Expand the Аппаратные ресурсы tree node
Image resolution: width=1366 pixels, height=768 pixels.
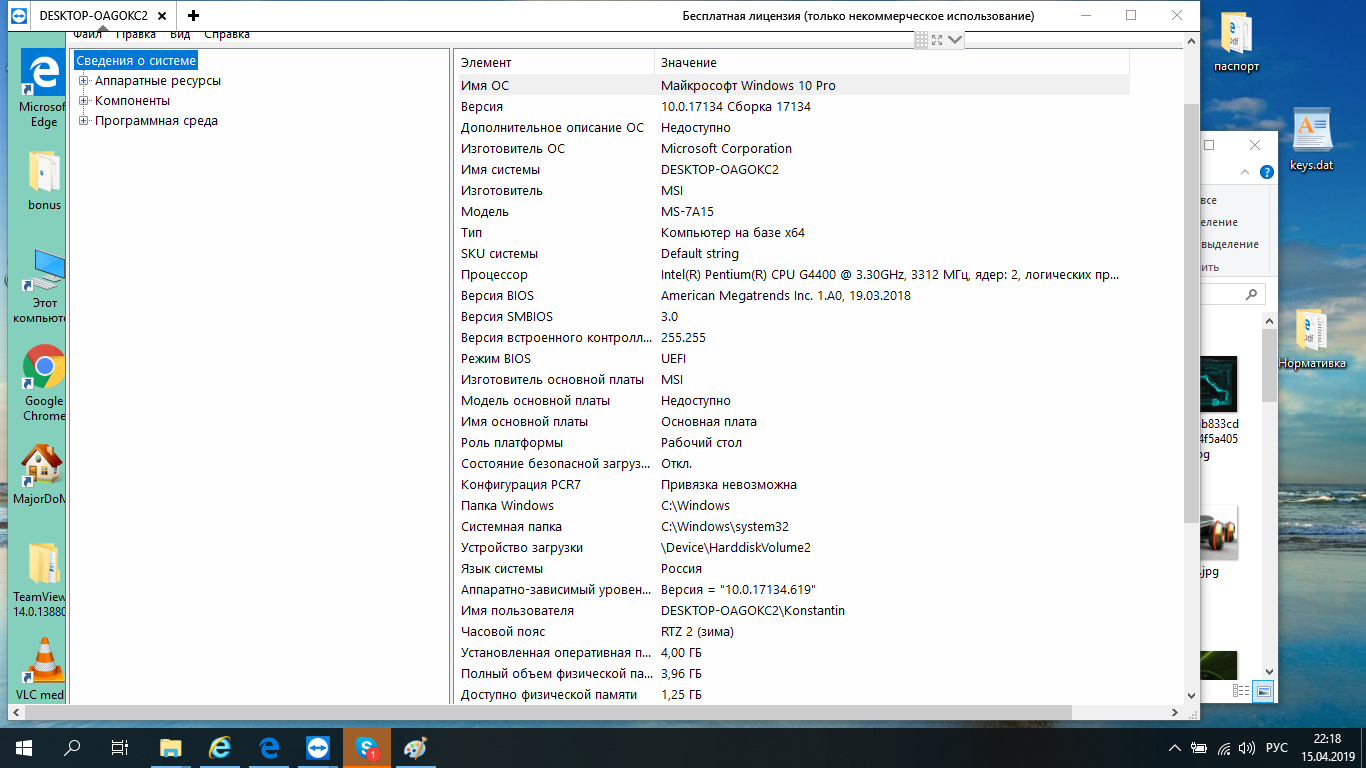(x=84, y=81)
